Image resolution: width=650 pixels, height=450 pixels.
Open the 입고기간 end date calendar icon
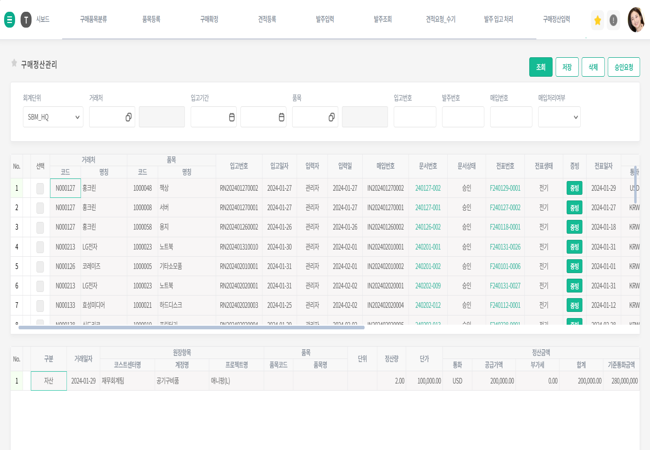point(281,117)
